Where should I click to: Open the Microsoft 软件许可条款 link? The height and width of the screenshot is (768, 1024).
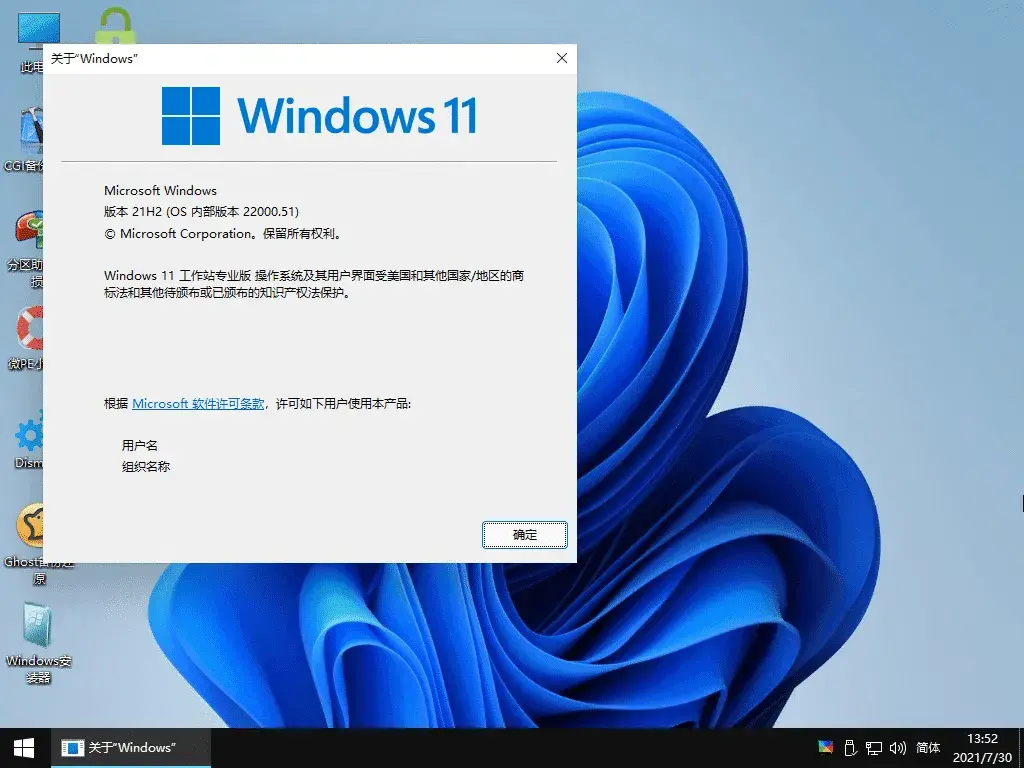click(198, 404)
